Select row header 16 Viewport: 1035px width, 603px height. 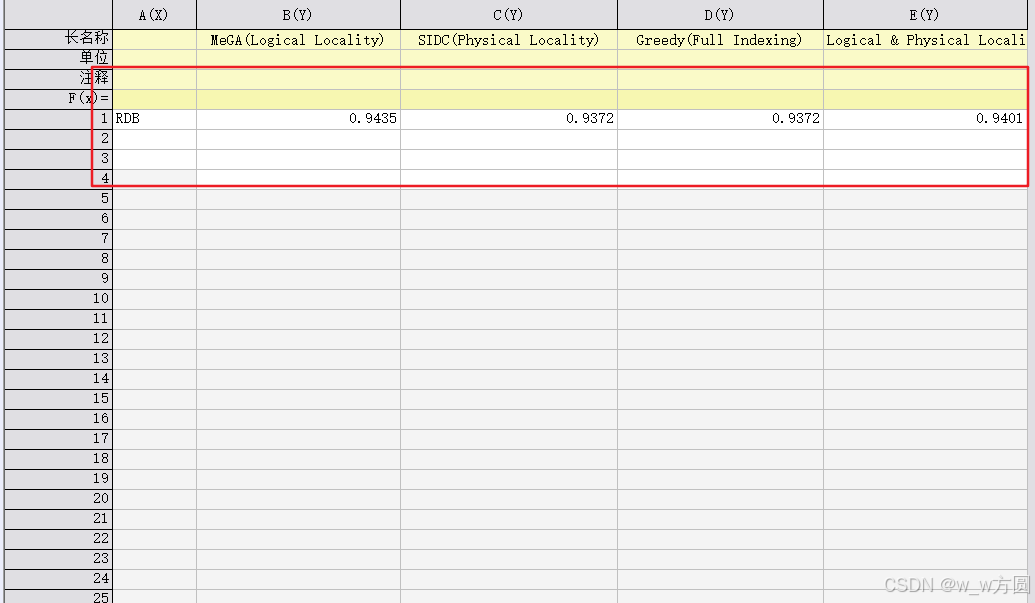click(58, 418)
